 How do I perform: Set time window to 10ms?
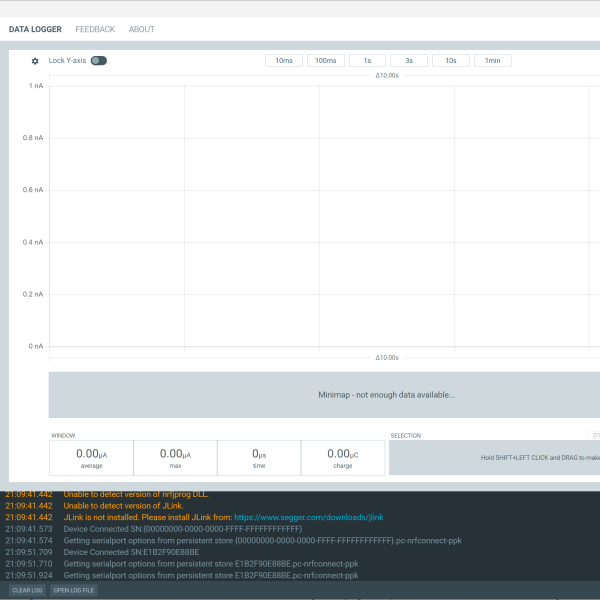284,61
